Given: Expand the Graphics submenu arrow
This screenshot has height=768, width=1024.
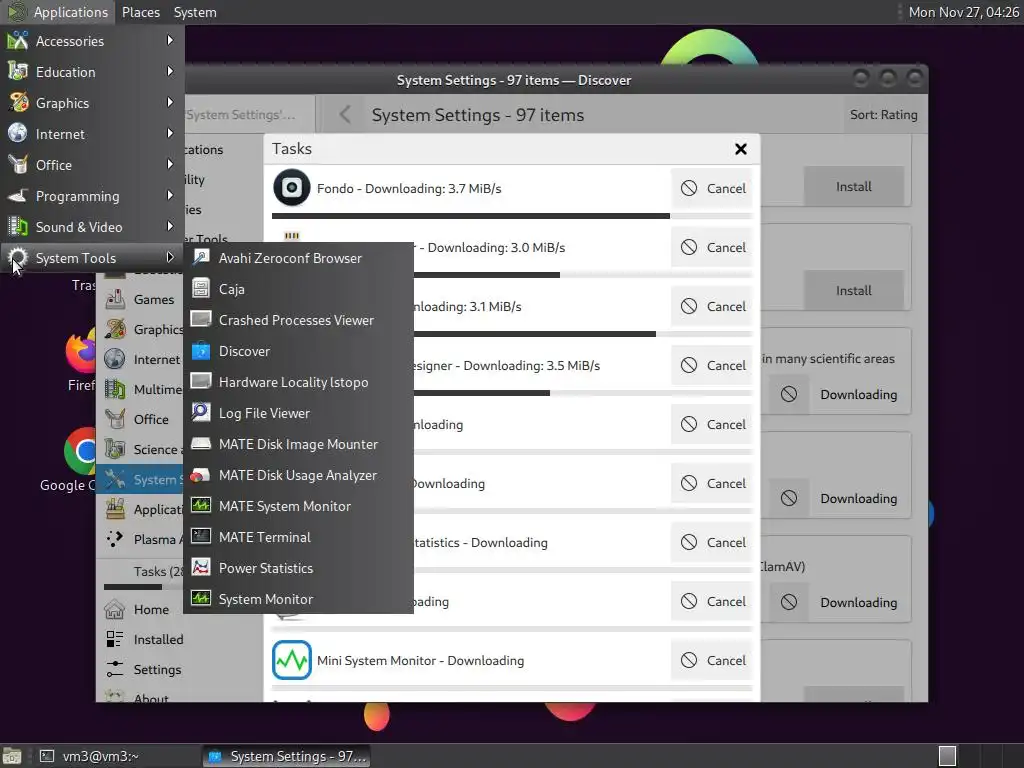Looking at the screenshot, I should [x=170, y=103].
